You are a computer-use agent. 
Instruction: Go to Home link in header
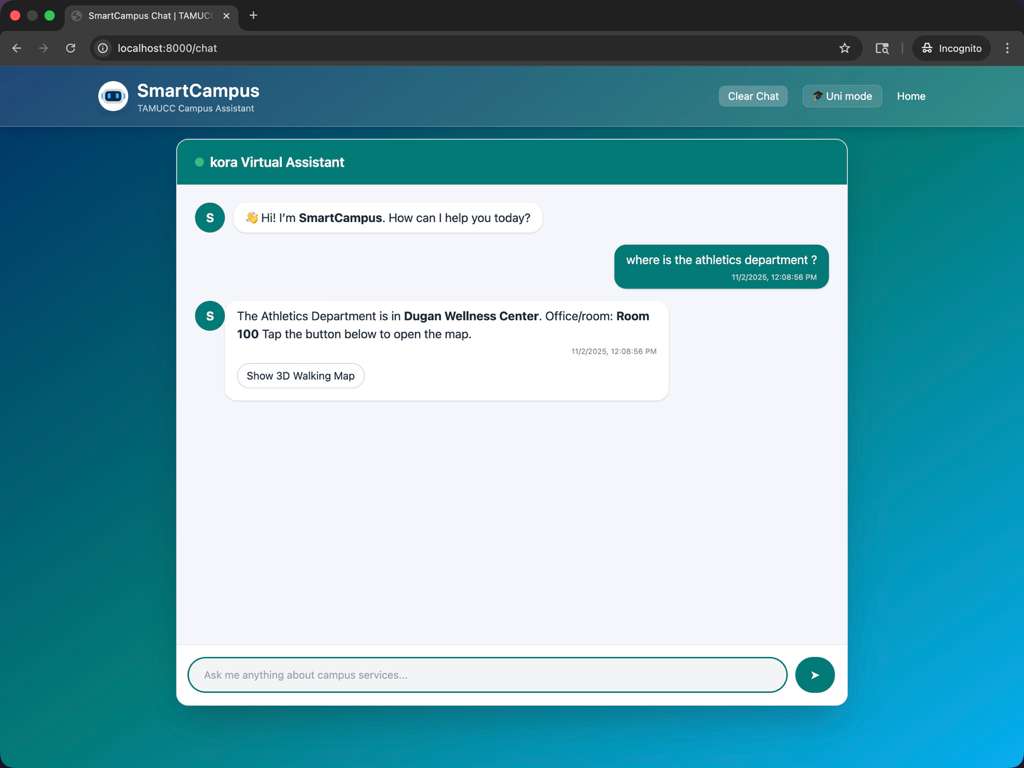[910, 96]
